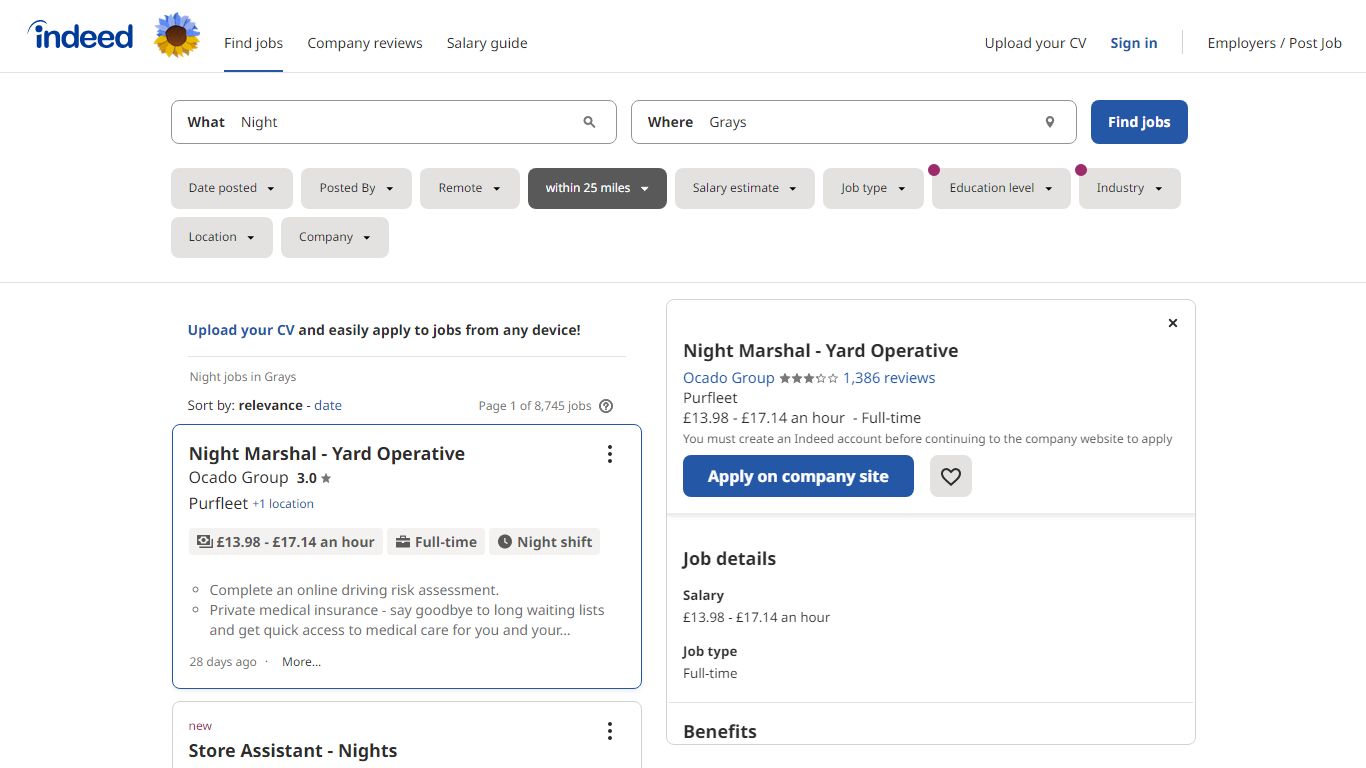Image resolution: width=1366 pixels, height=768 pixels.
Task: Open Ocado Group company link in details
Action: pos(729,378)
